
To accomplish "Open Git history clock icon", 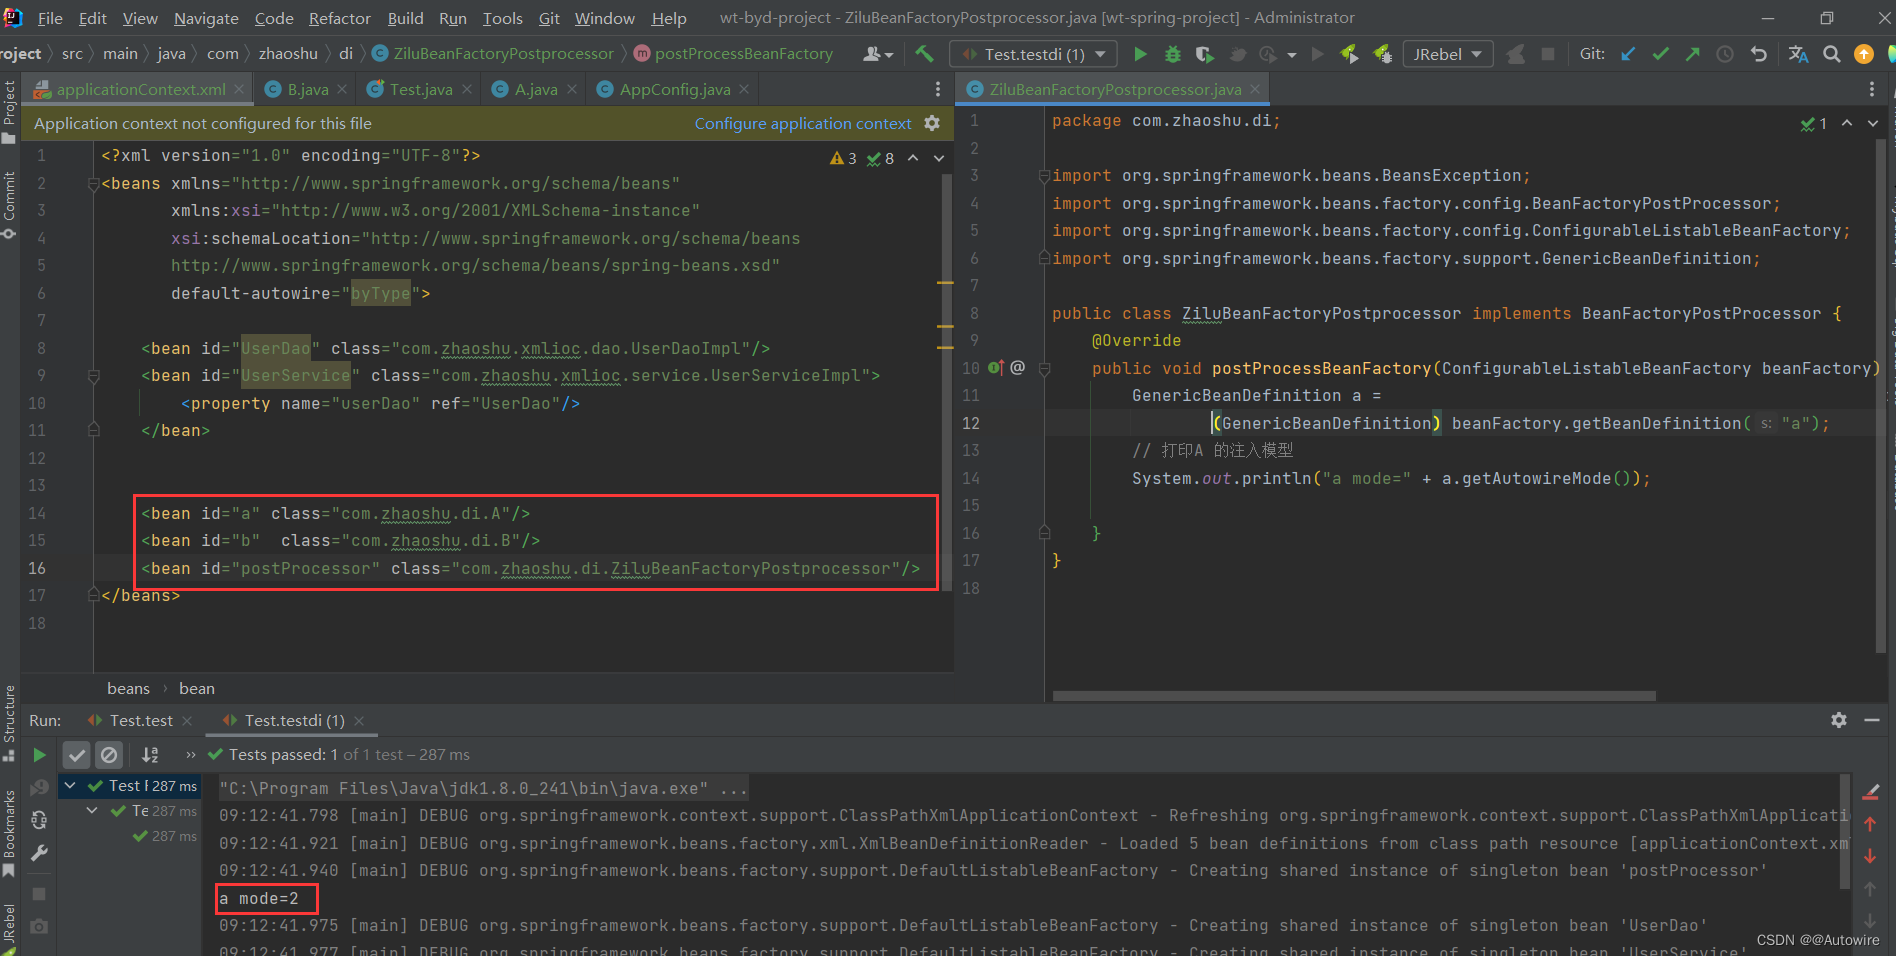I will (1725, 54).
